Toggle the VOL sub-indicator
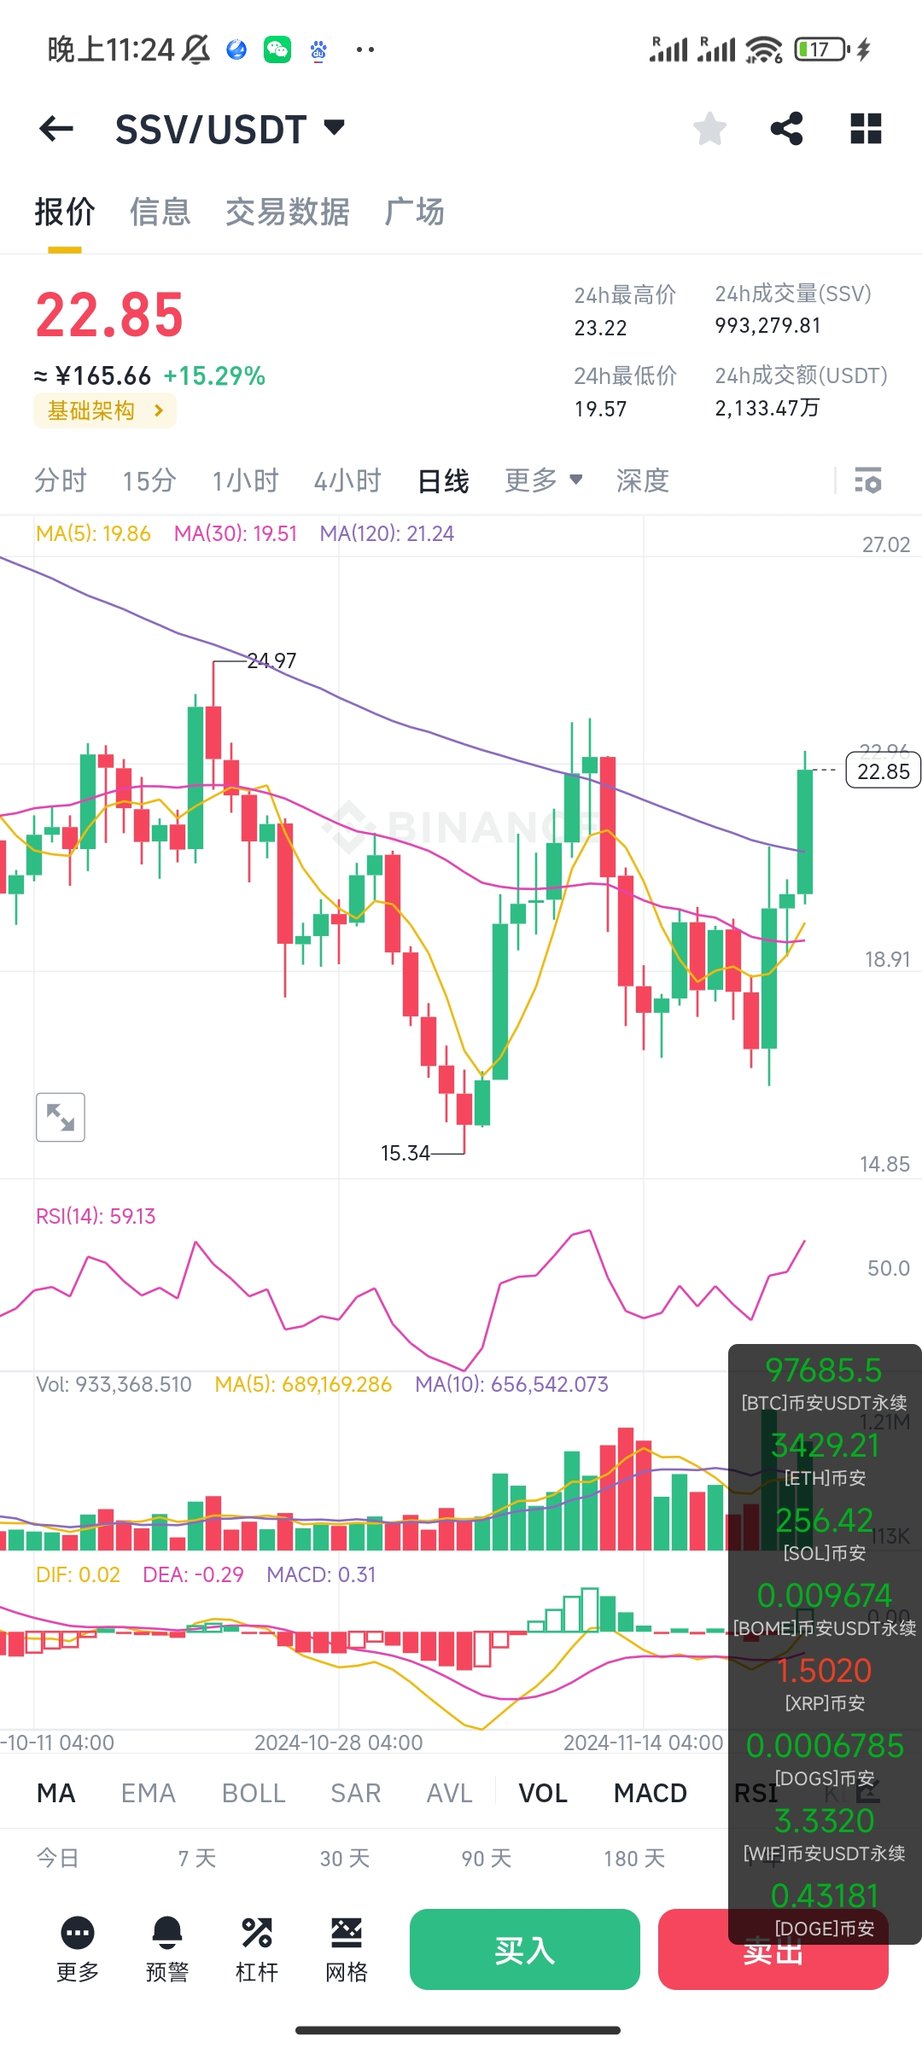 [x=543, y=1793]
